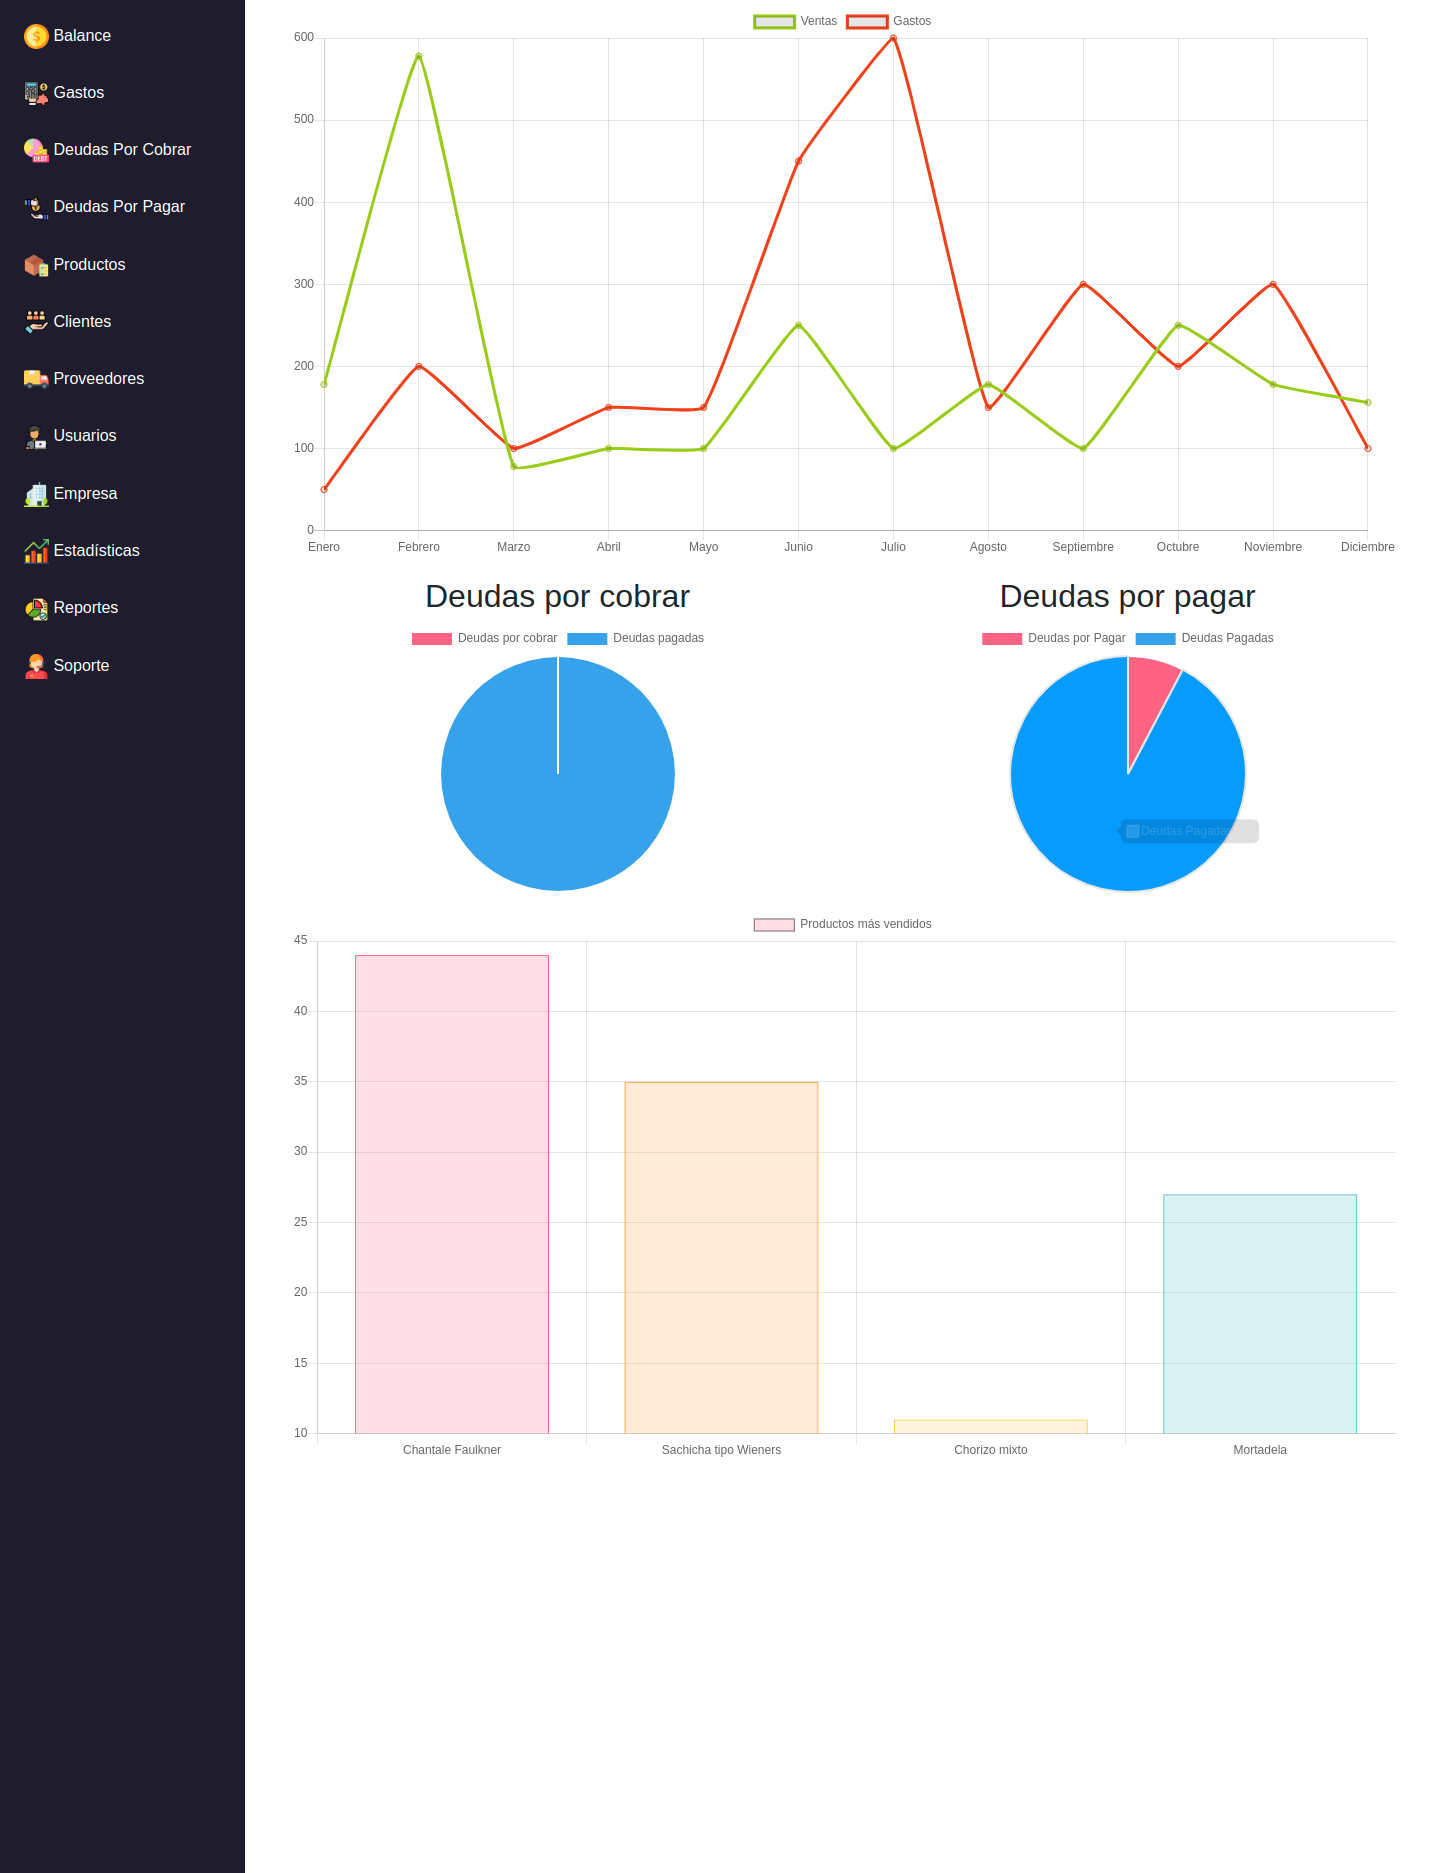This screenshot has width=1440, height=1873.
Task: Toggle Deudas por cobrar legend swatch
Action: 432,639
